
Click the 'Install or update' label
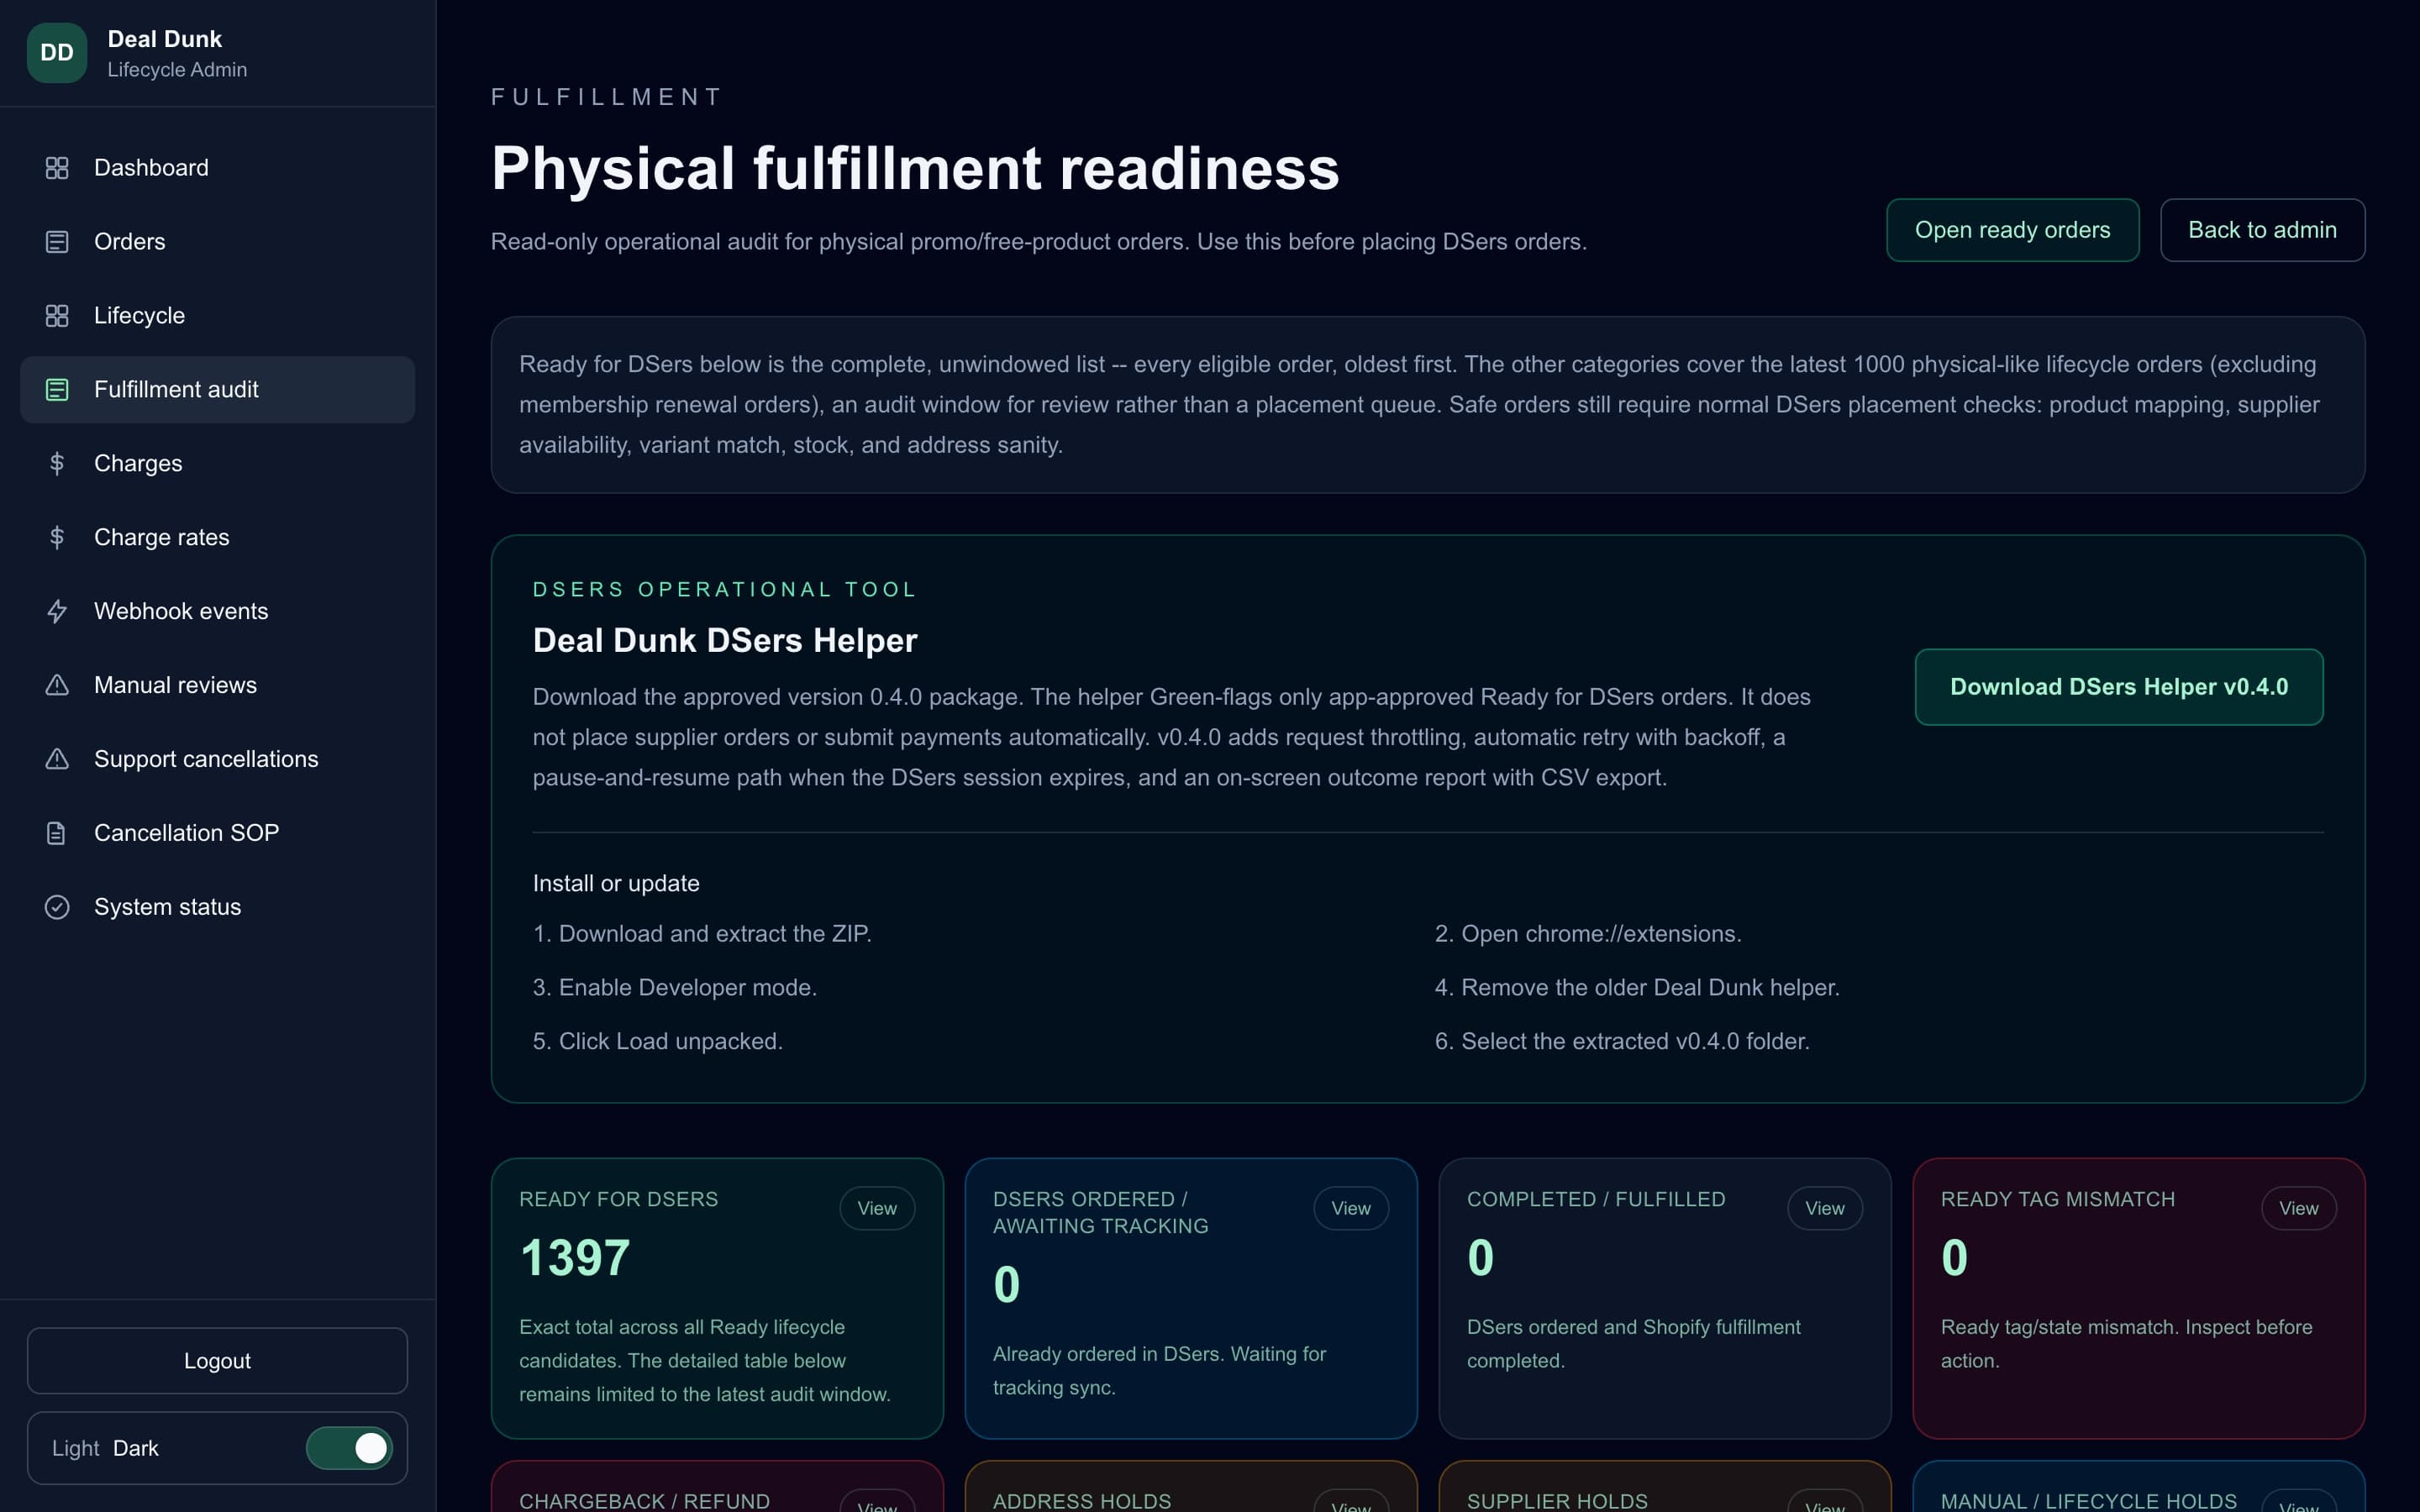(x=616, y=884)
